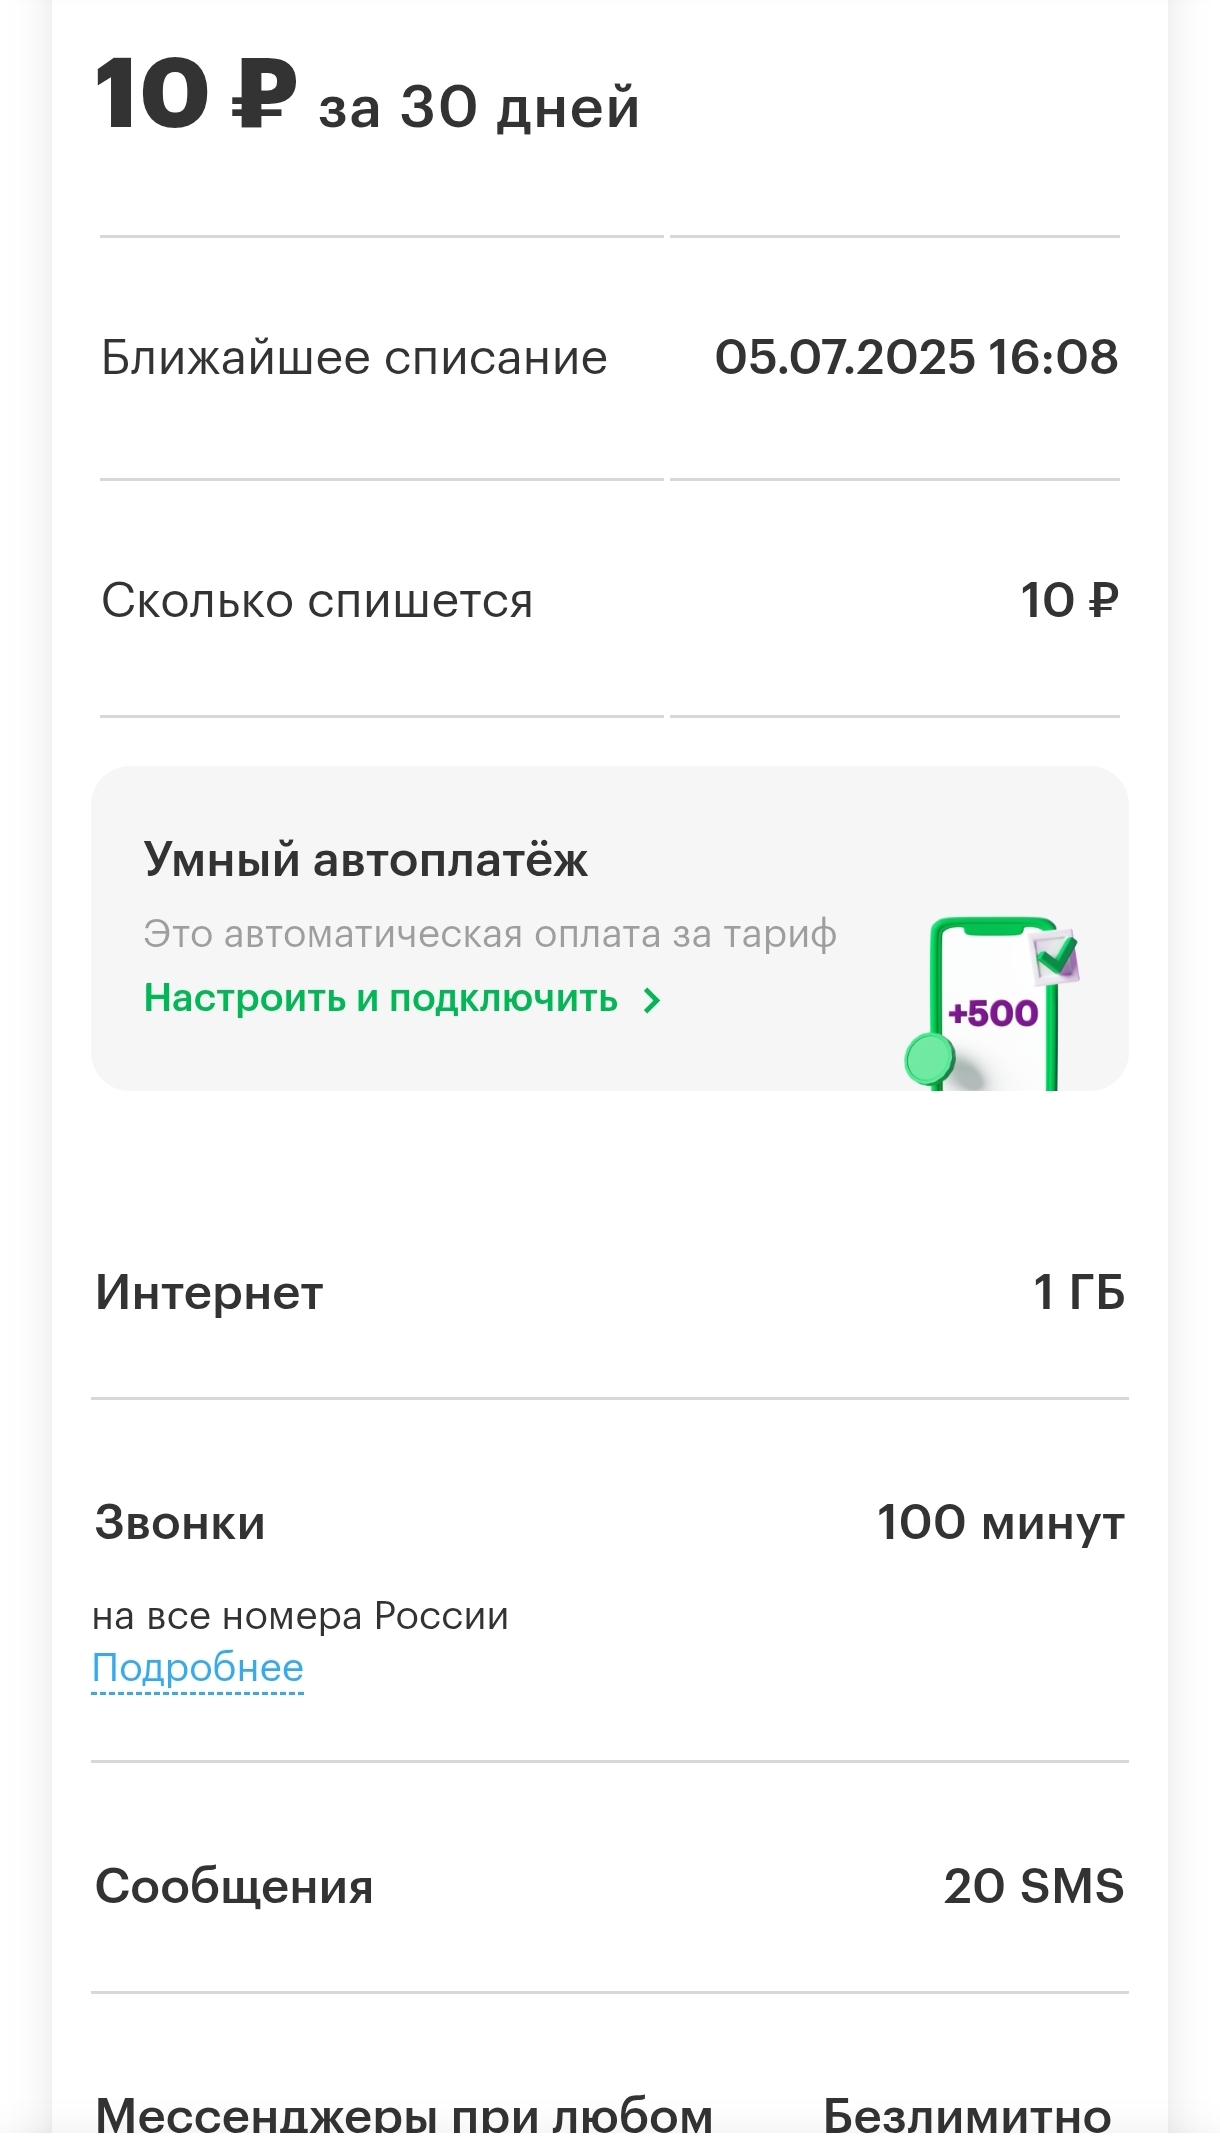The height and width of the screenshot is (2148, 1220).
Task: Tap the 100 минут calls value
Action: (x=1000, y=1524)
